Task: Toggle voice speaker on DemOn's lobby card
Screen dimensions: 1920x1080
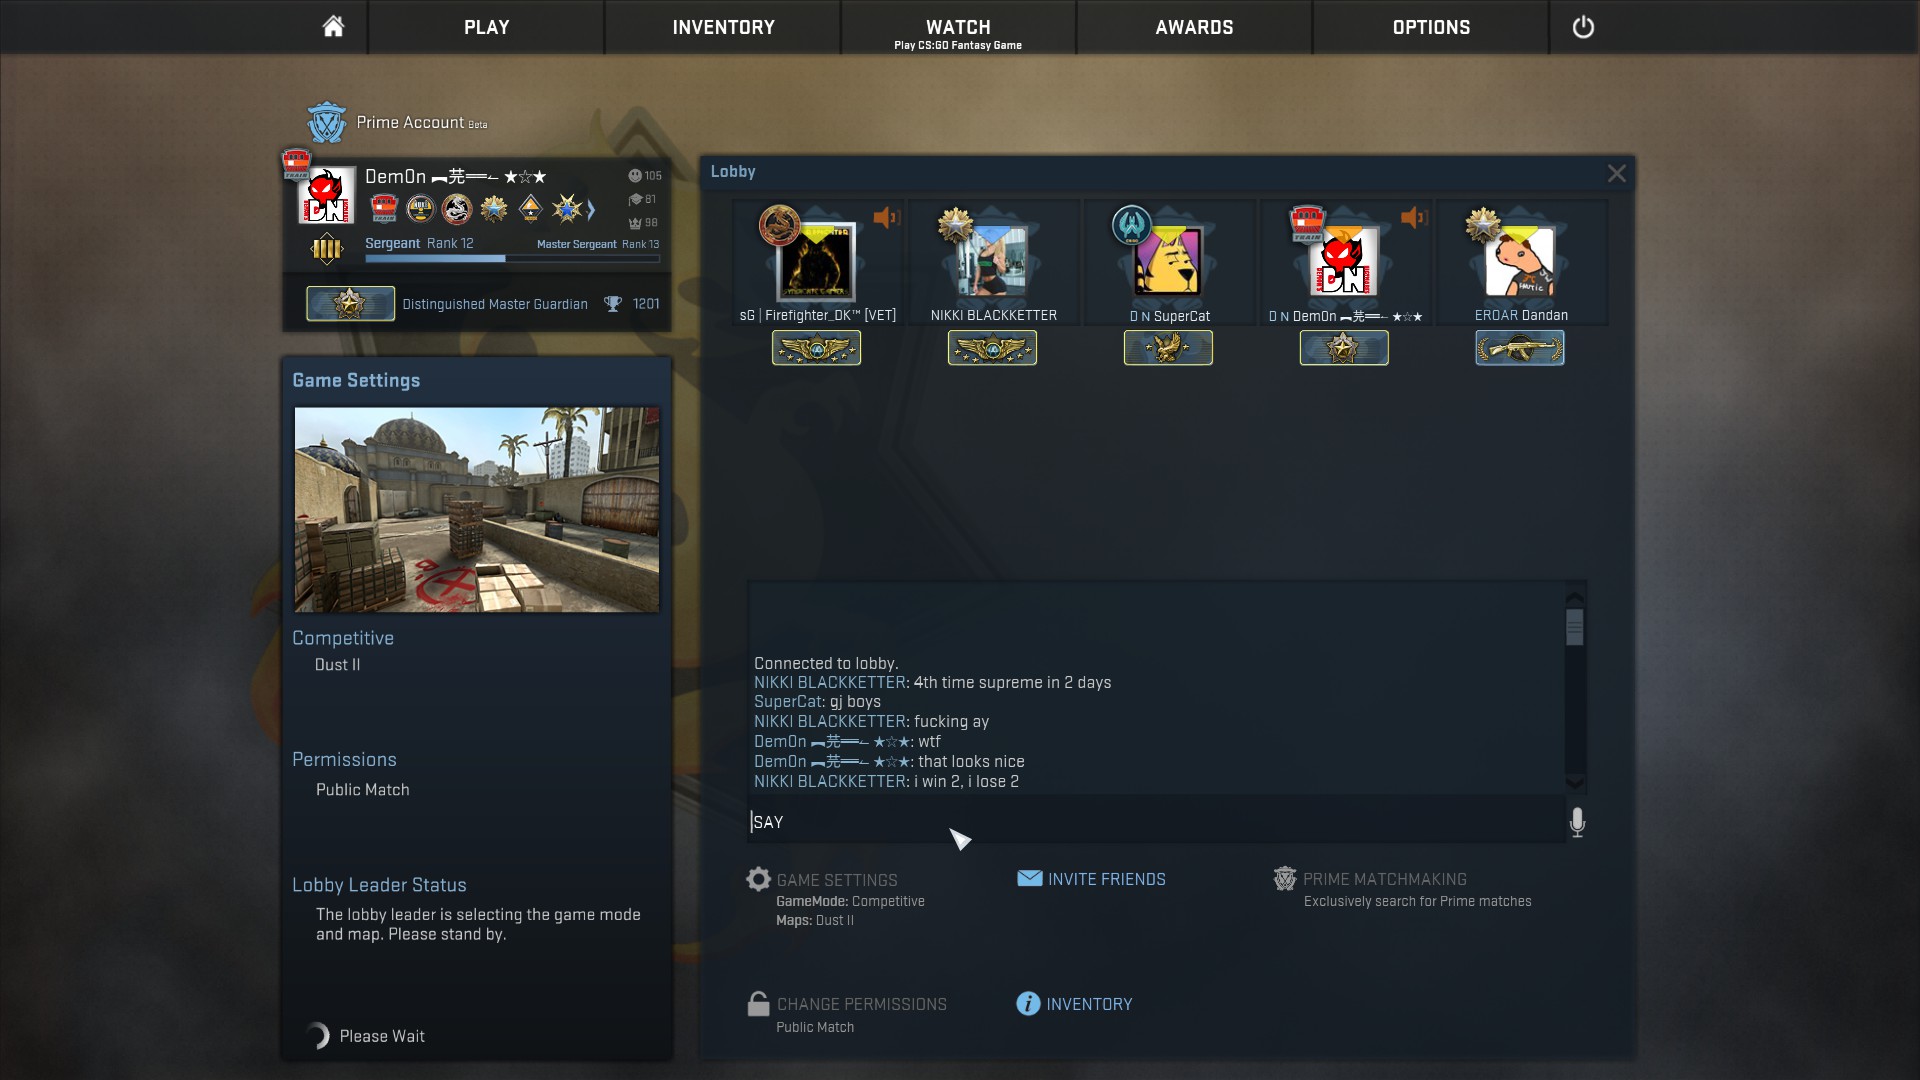Action: [1413, 217]
